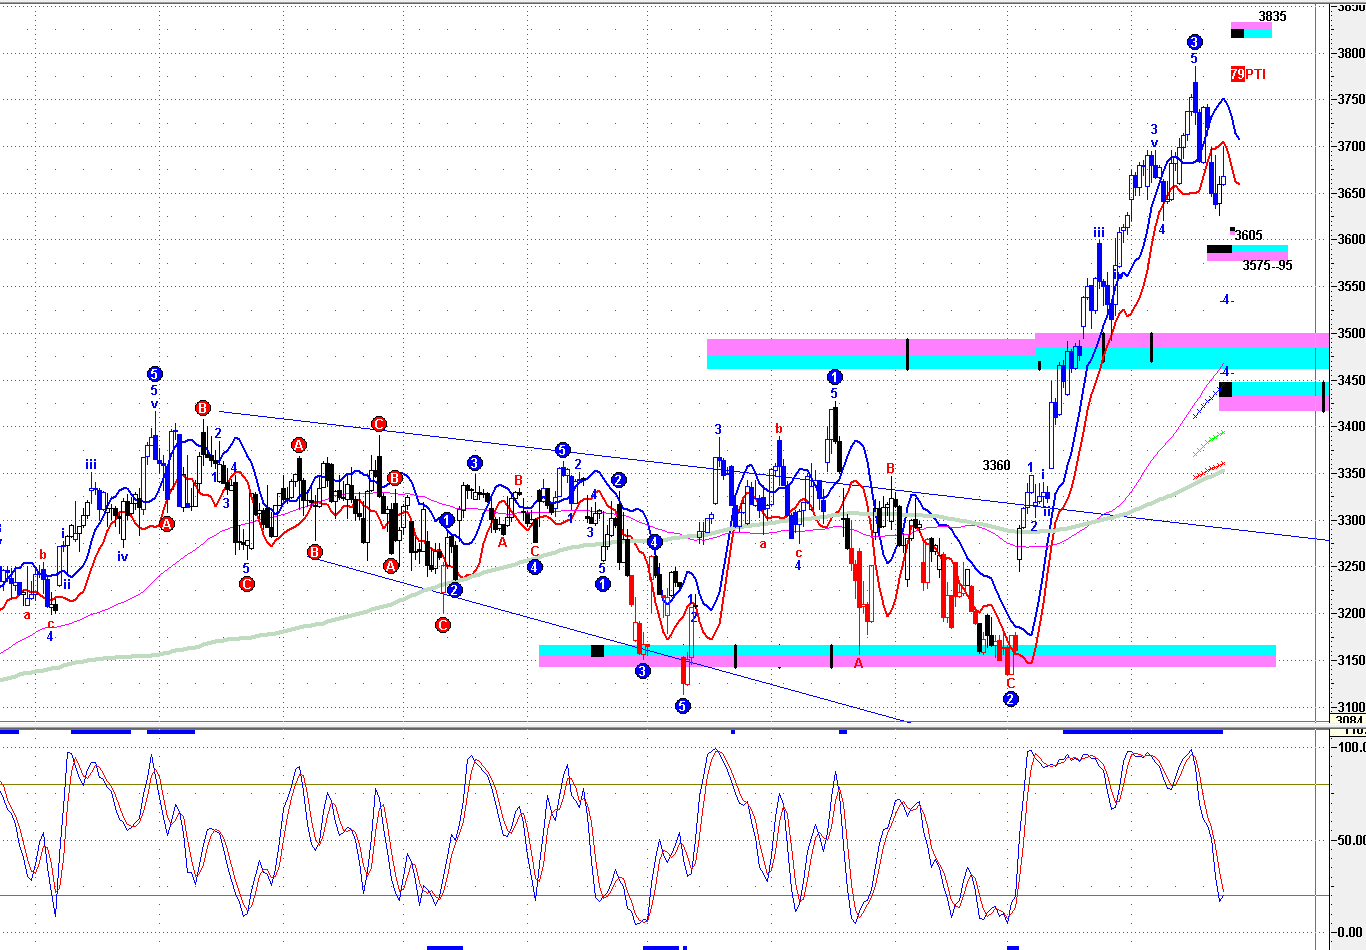1366x950 pixels.
Task: Select the 3250 price axis label
Action: pos(1350,567)
